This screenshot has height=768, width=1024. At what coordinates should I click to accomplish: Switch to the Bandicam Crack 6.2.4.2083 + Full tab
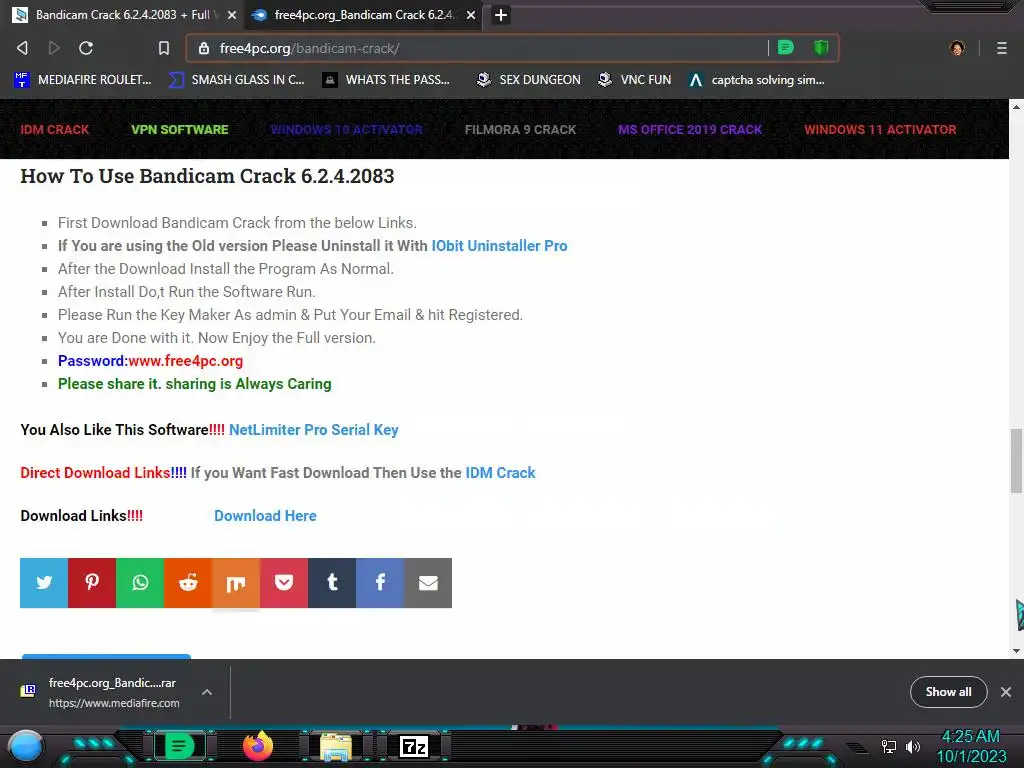pyautogui.click(x=122, y=15)
